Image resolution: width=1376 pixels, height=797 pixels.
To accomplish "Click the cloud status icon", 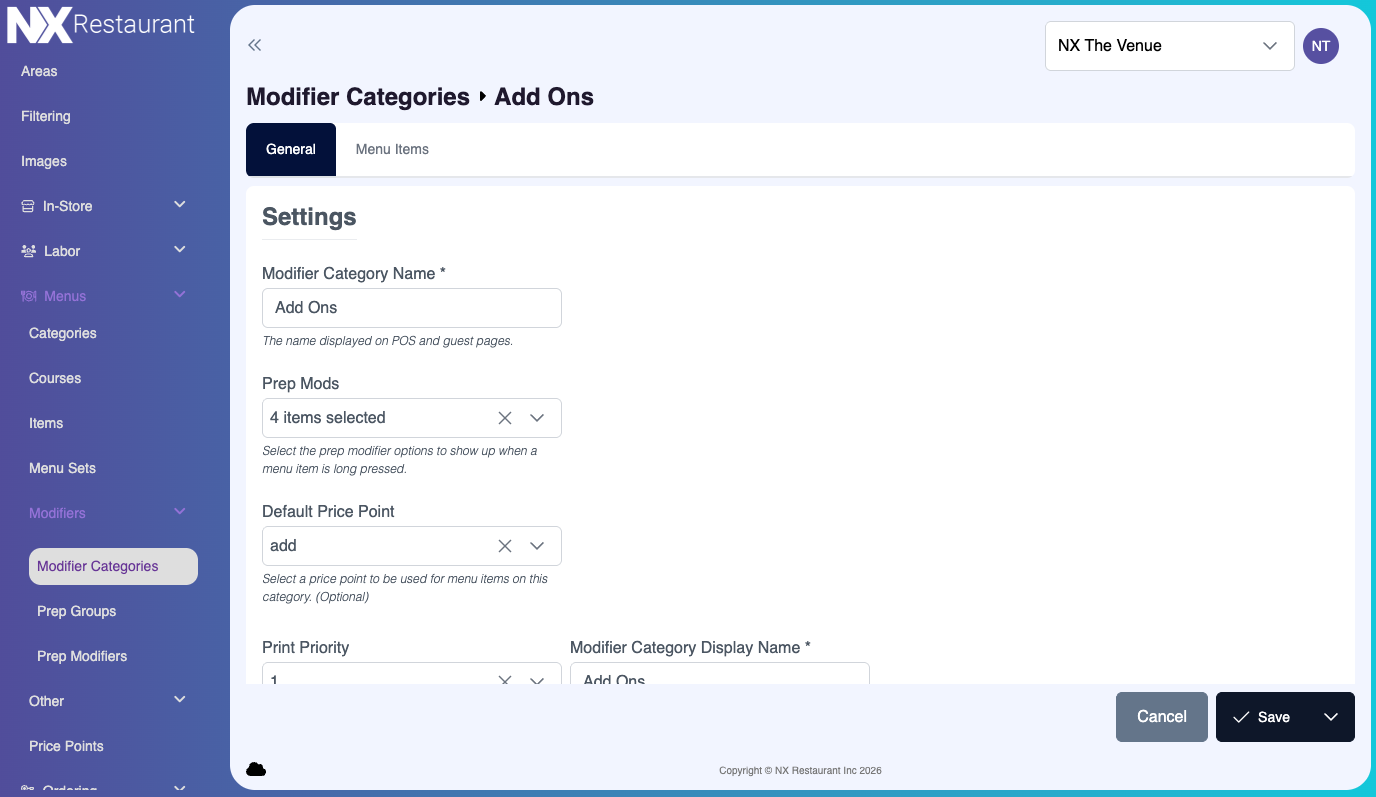I will coord(256,769).
